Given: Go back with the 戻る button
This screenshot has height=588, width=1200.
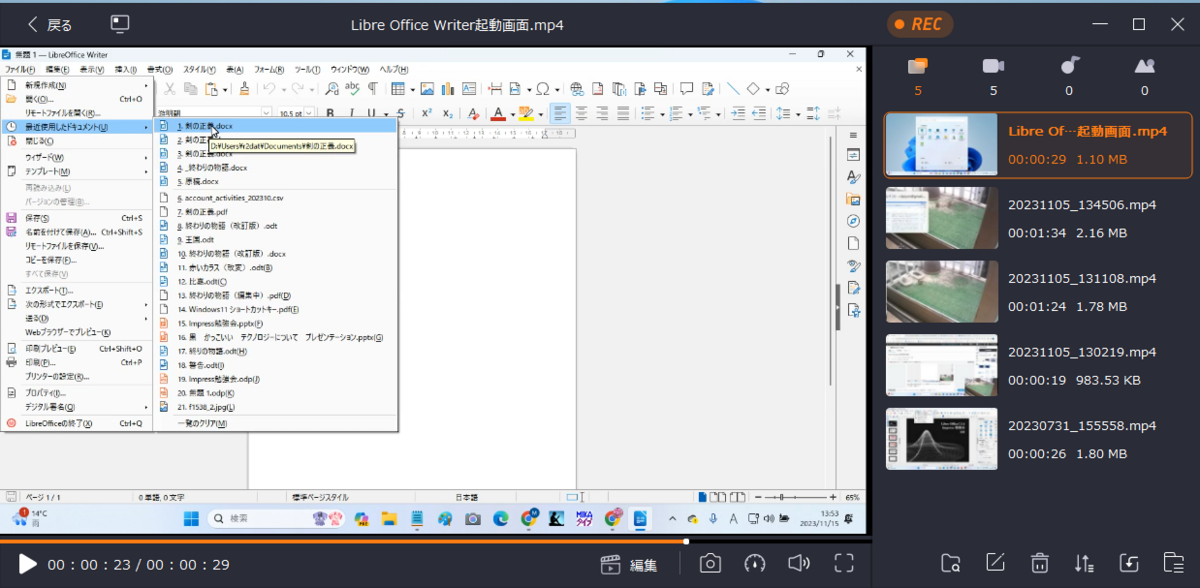Looking at the screenshot, I should (x=50, y=24).
